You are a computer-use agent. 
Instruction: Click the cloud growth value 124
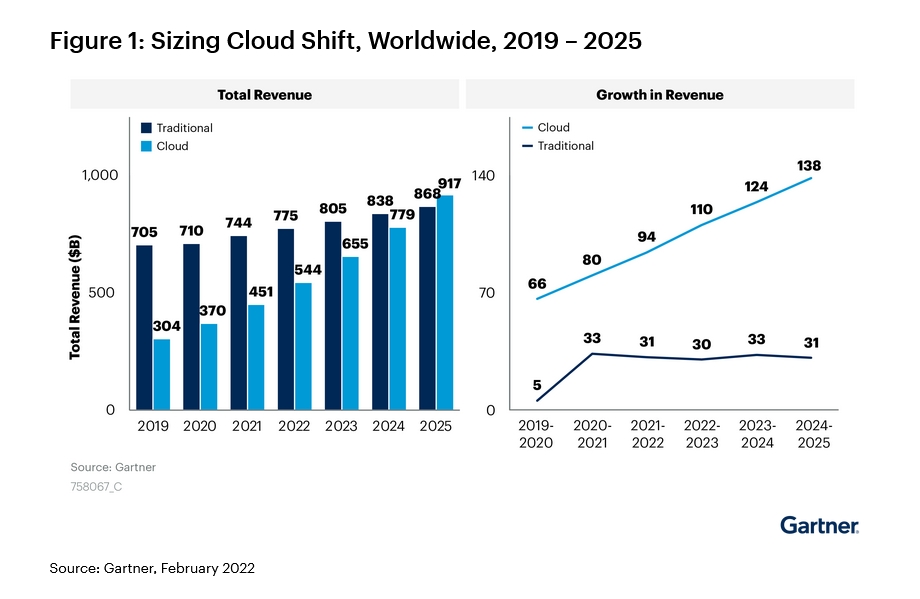tap(756, 187)
